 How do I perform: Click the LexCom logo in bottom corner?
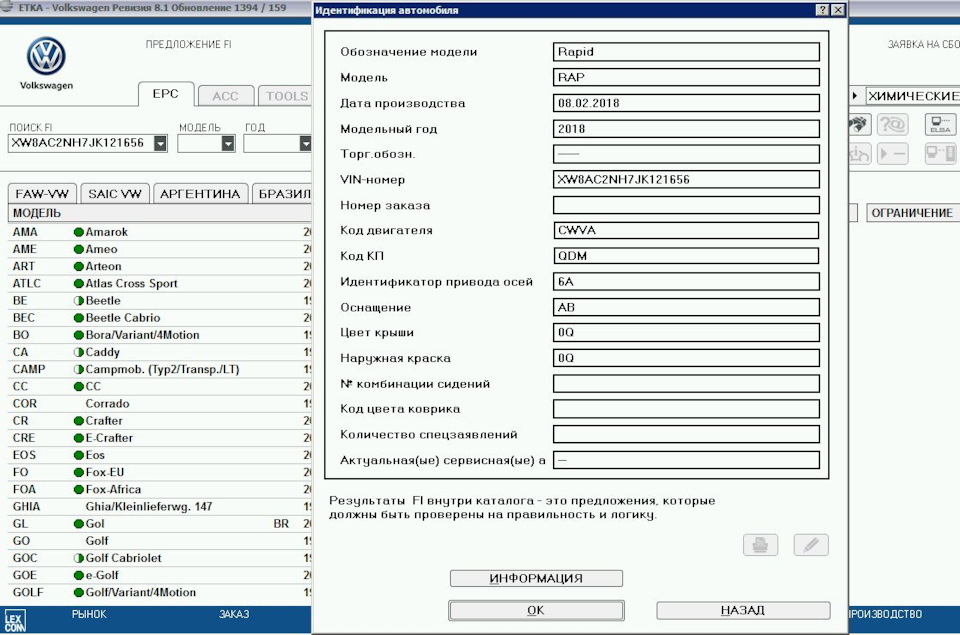15,620
